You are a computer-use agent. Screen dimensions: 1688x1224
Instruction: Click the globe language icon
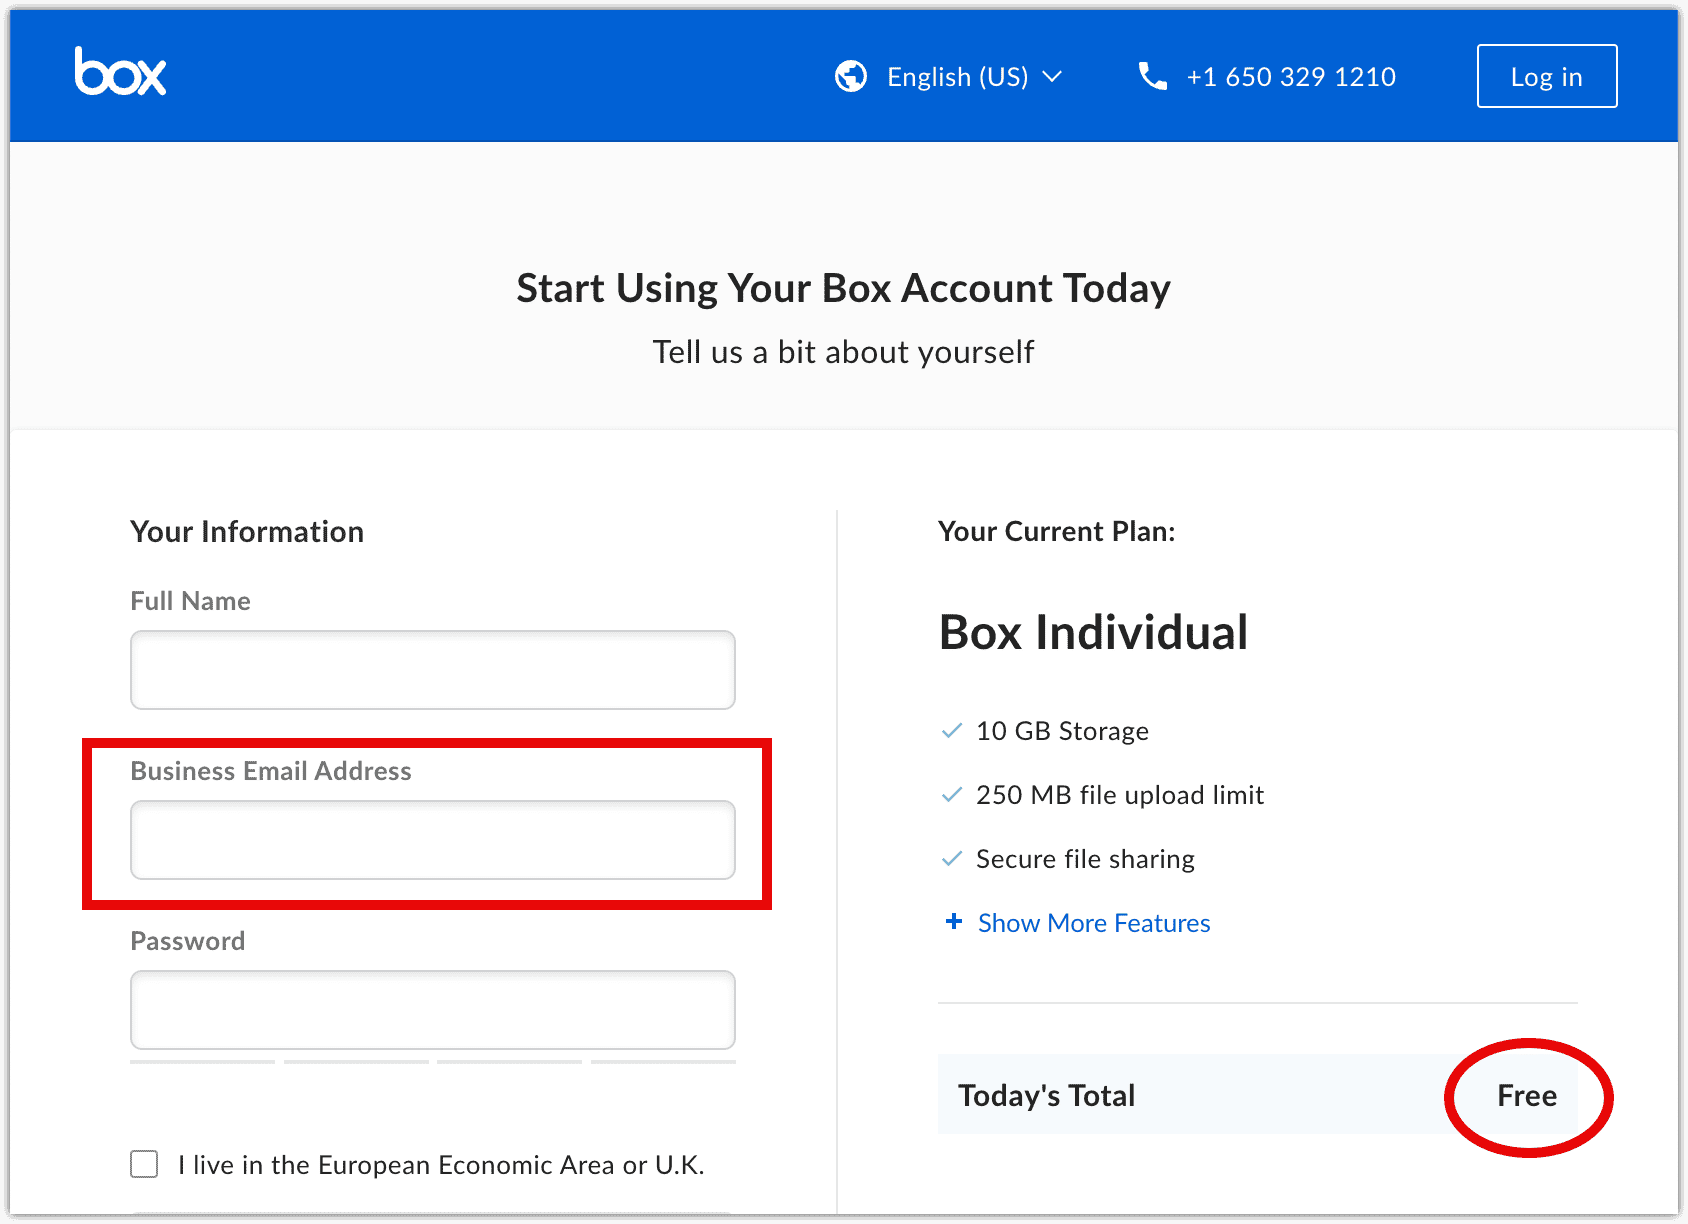(851, 76)
